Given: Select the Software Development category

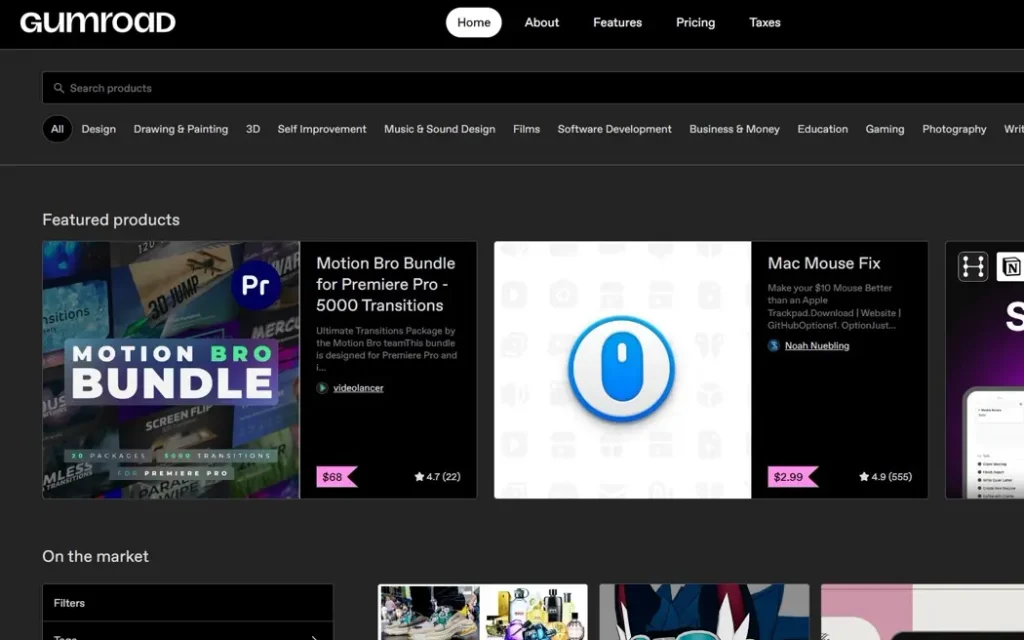Looking at the screenshot, I should pos(615,129).
